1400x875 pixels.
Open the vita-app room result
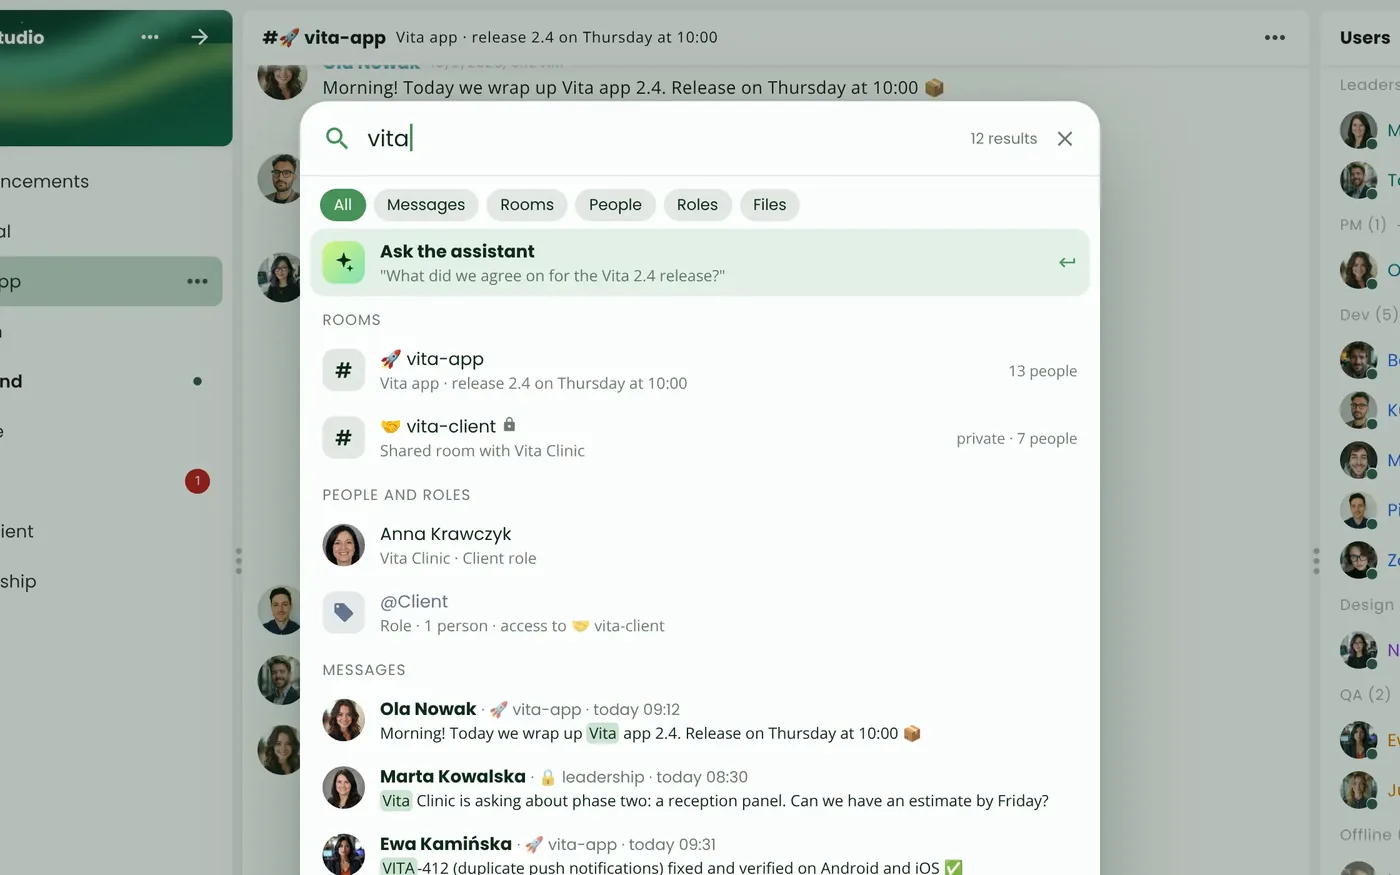pos(700,370)
